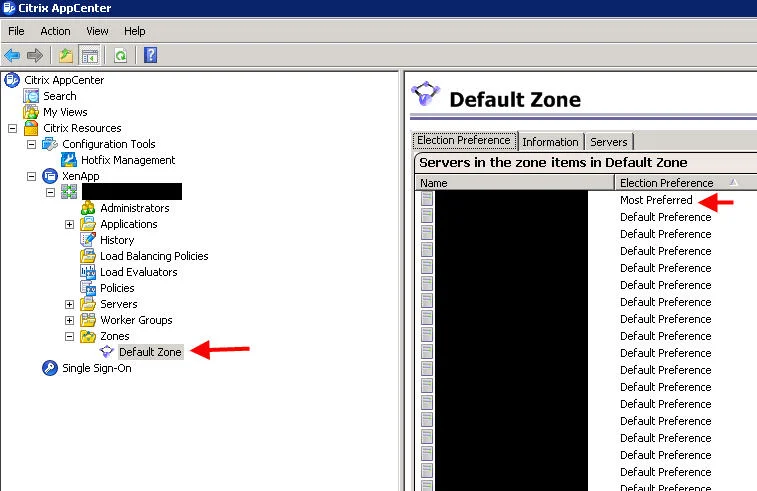Open Help with the question mark icon
This screenshot has height=491, width=757.
tap(151, 55)
